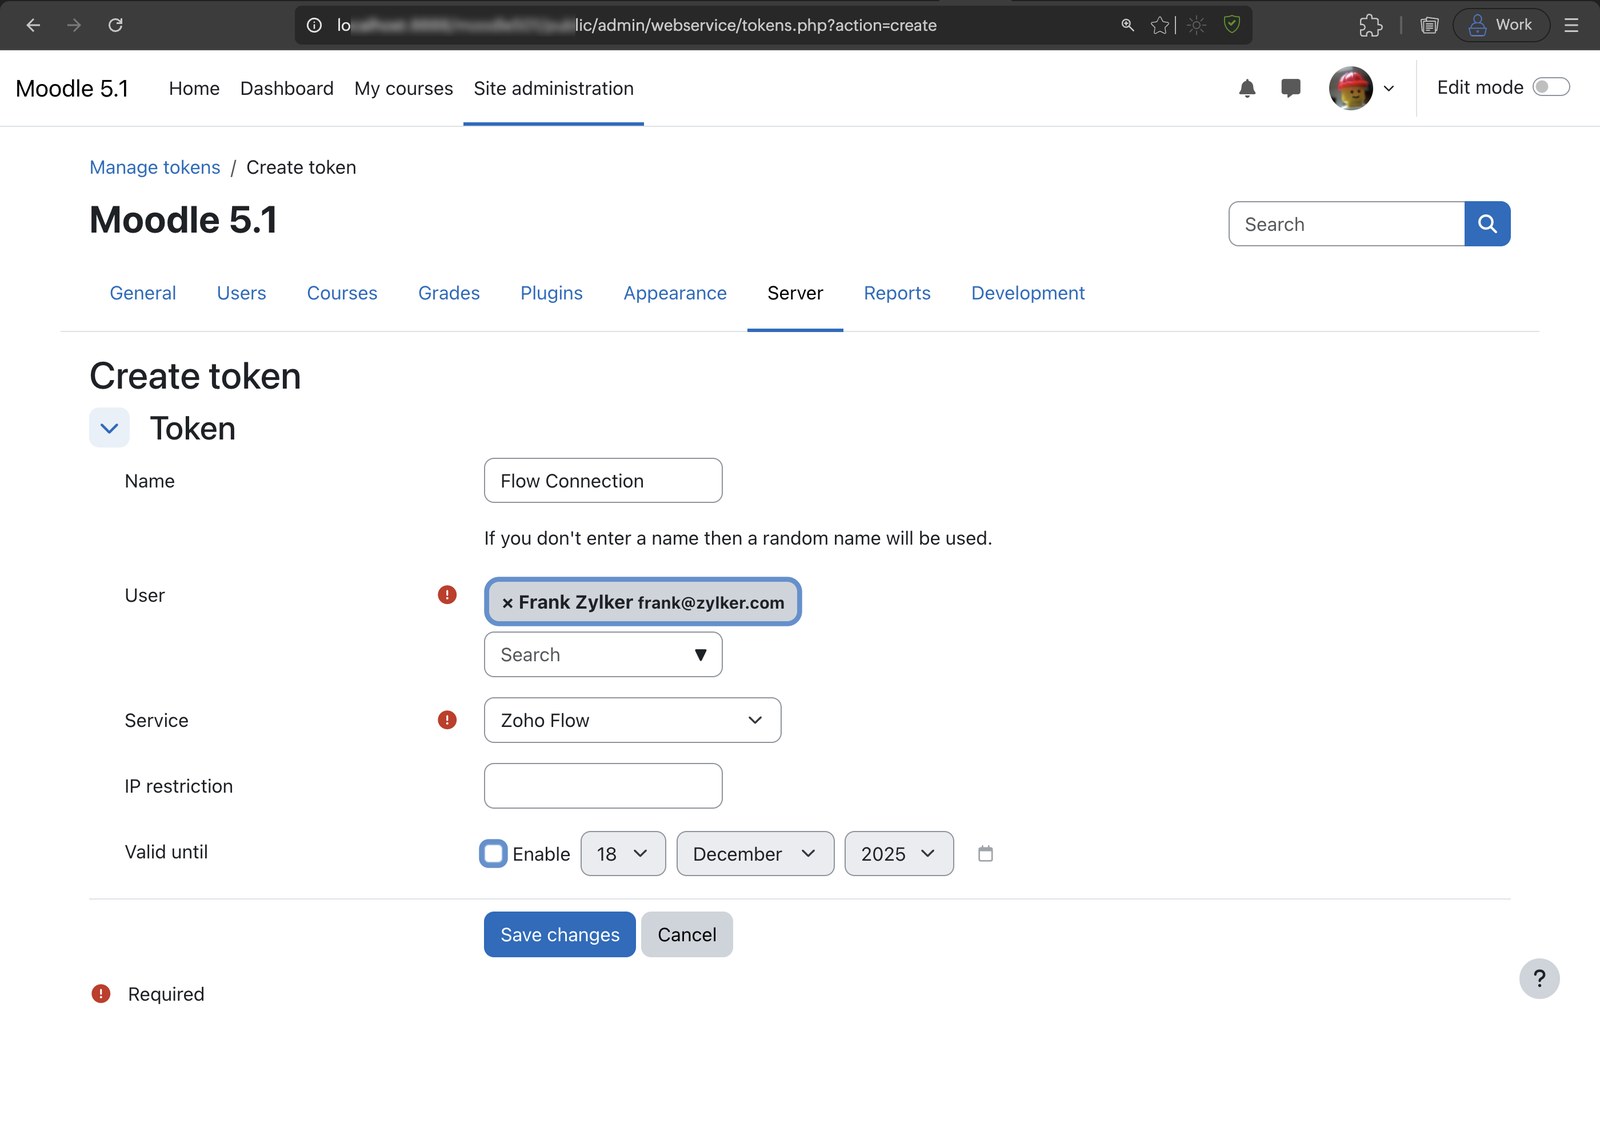Open messaging chat bubble icon
Image resolution: width=1600 pixels, height=1143 pixels.
tap(1291, 88)
